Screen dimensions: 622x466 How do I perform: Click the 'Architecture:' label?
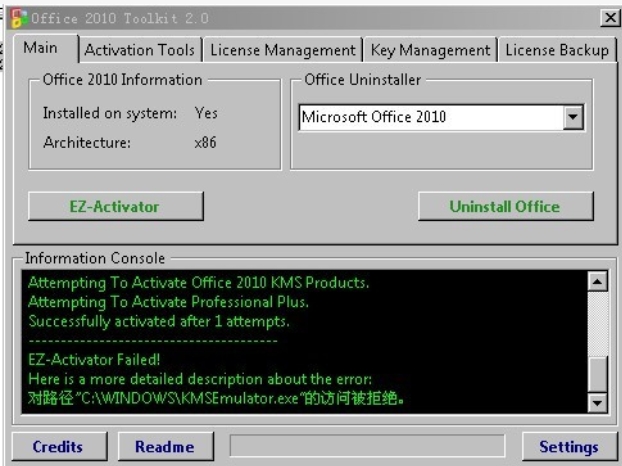coord(87,142)
